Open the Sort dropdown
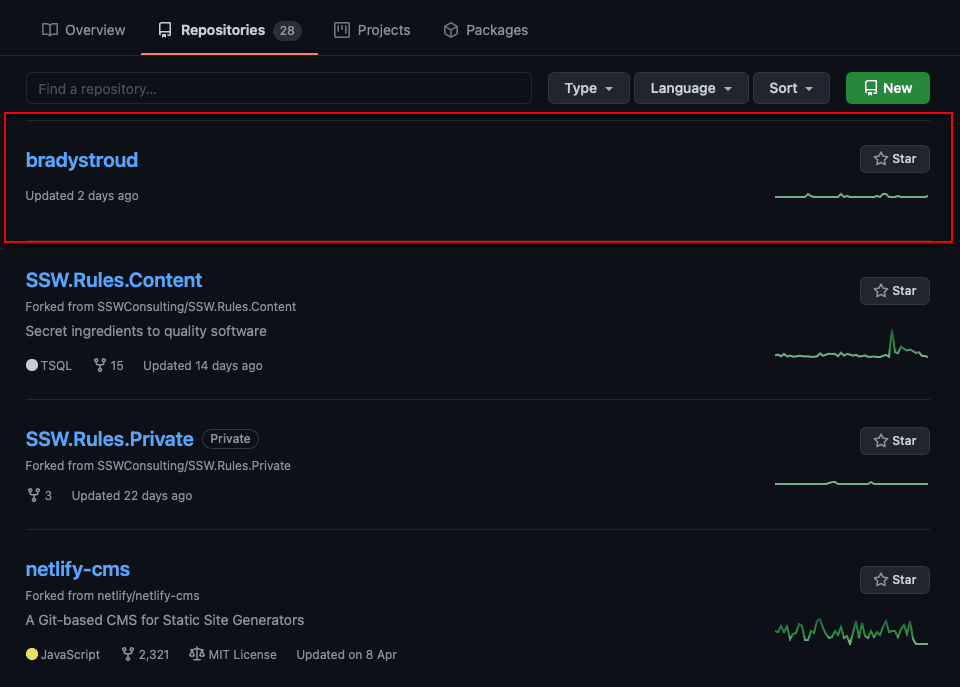Screen dimensions: 960x687 791,88
